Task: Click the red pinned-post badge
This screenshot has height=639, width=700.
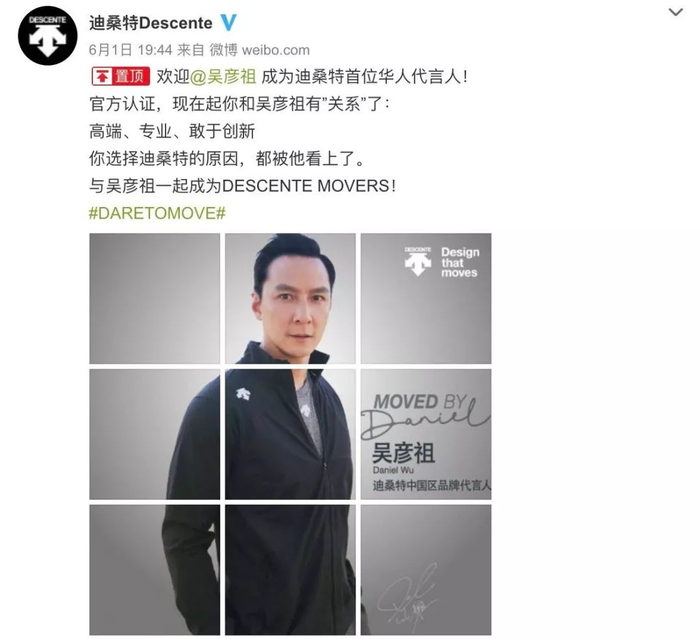Action: 121,76
